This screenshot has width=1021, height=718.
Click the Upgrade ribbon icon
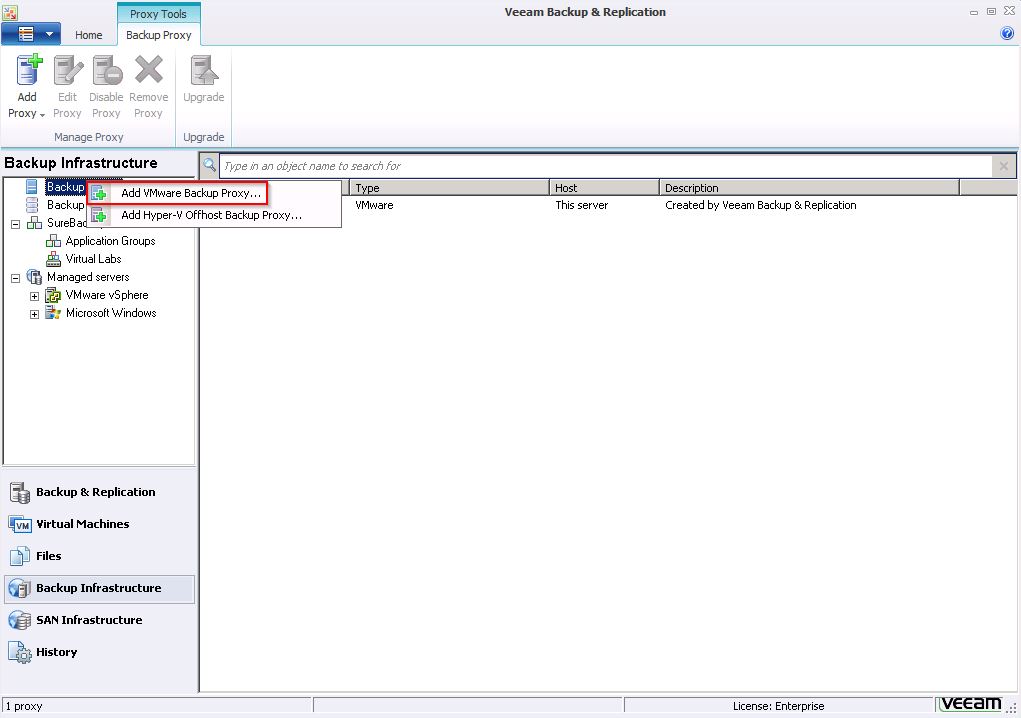204,70
